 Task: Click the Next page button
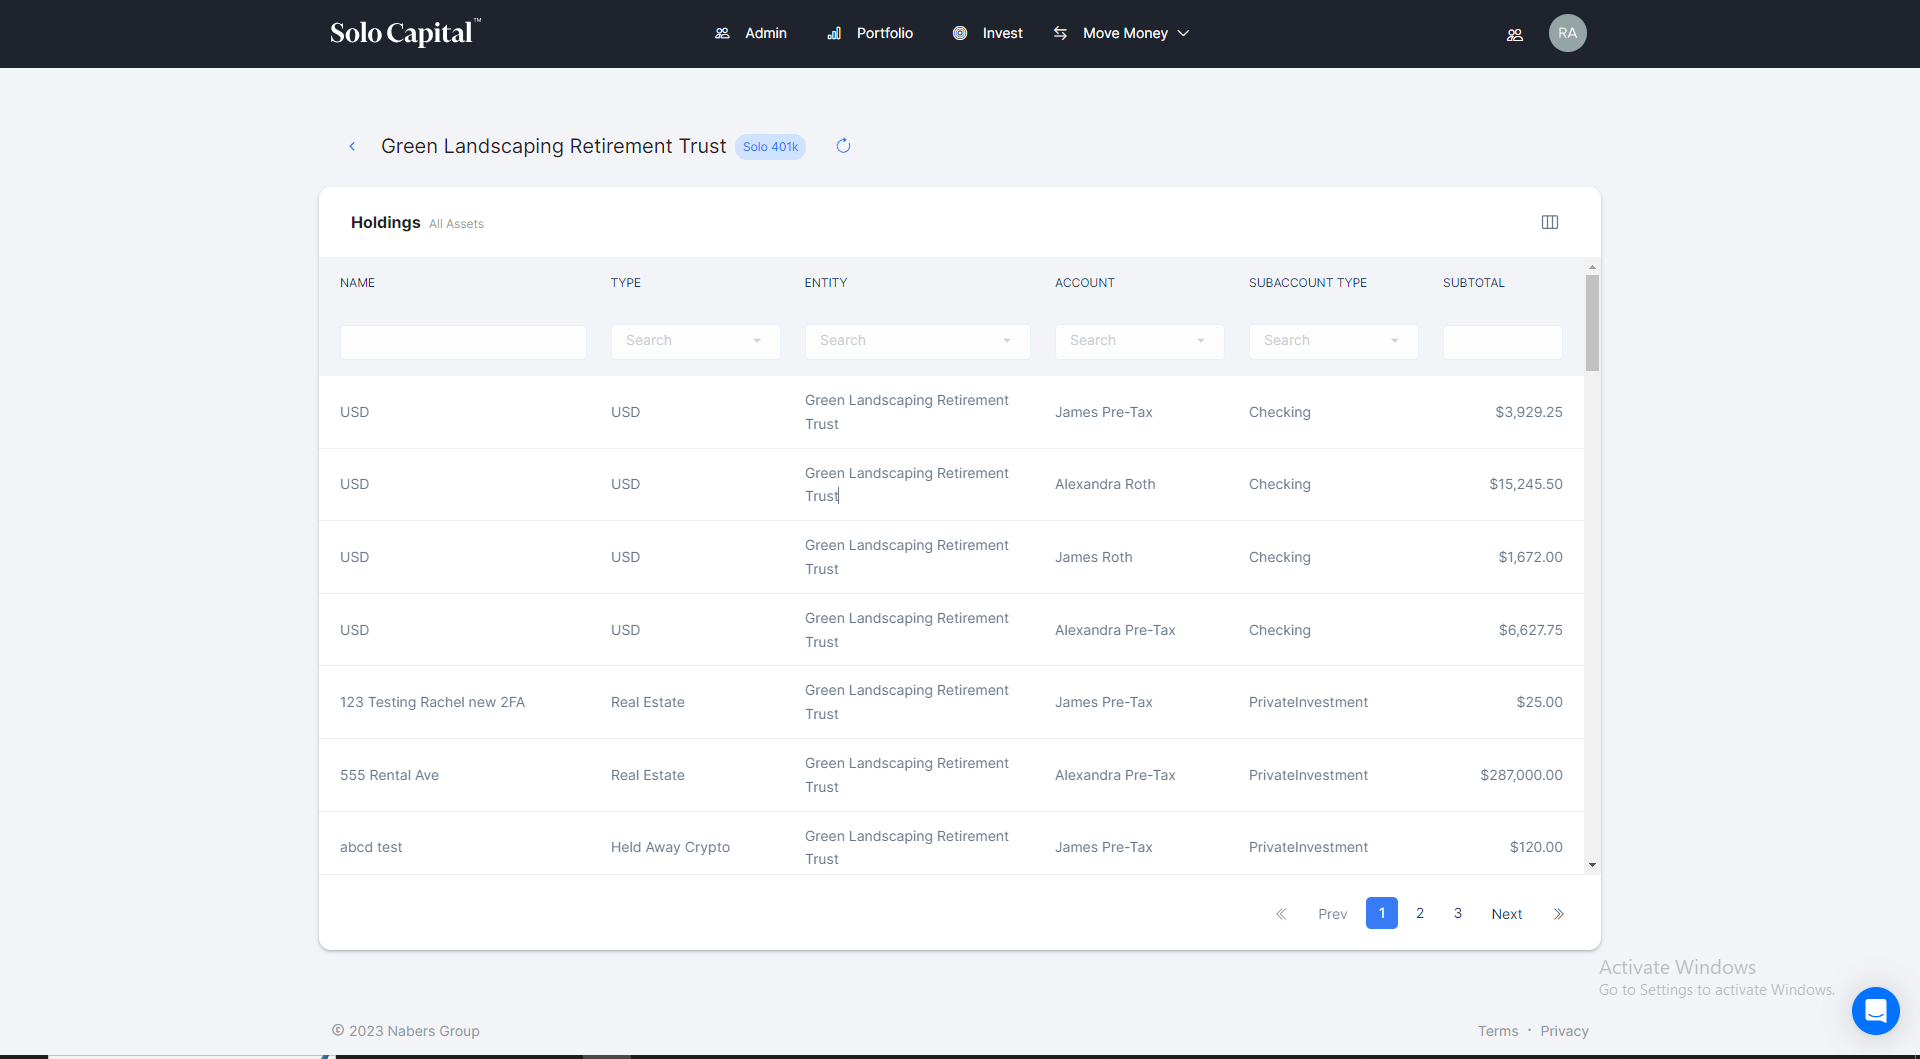pyautogui.click(x=1506, y=914)
